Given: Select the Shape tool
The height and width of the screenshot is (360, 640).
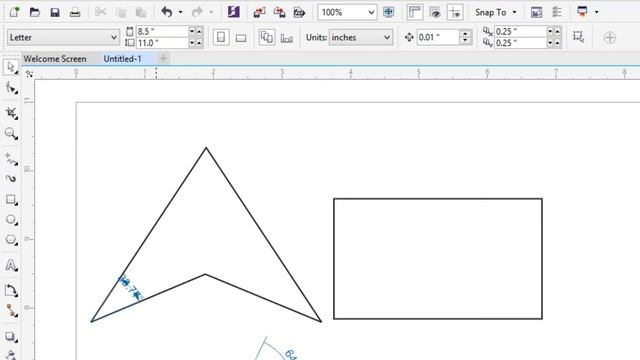Looking at the screenshot, I should 11,88.
